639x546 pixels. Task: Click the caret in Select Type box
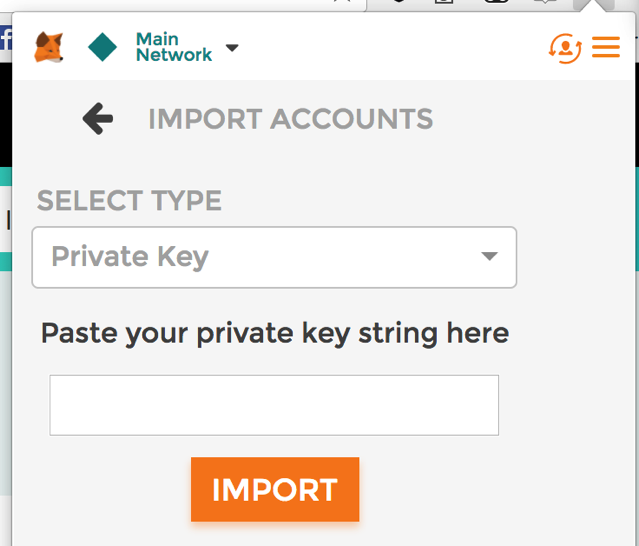489,256
